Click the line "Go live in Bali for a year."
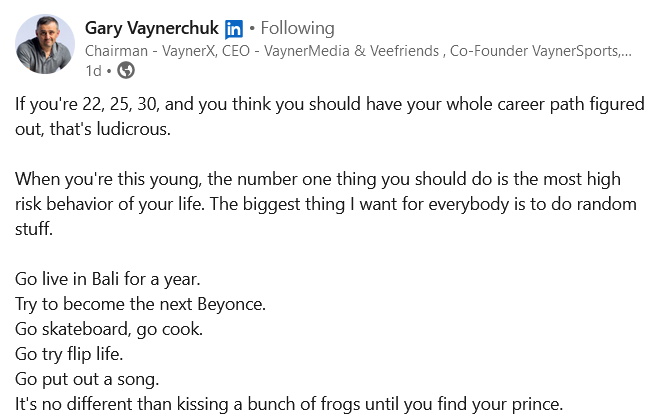This screenshot has height=418, width=663. point(108,279)
